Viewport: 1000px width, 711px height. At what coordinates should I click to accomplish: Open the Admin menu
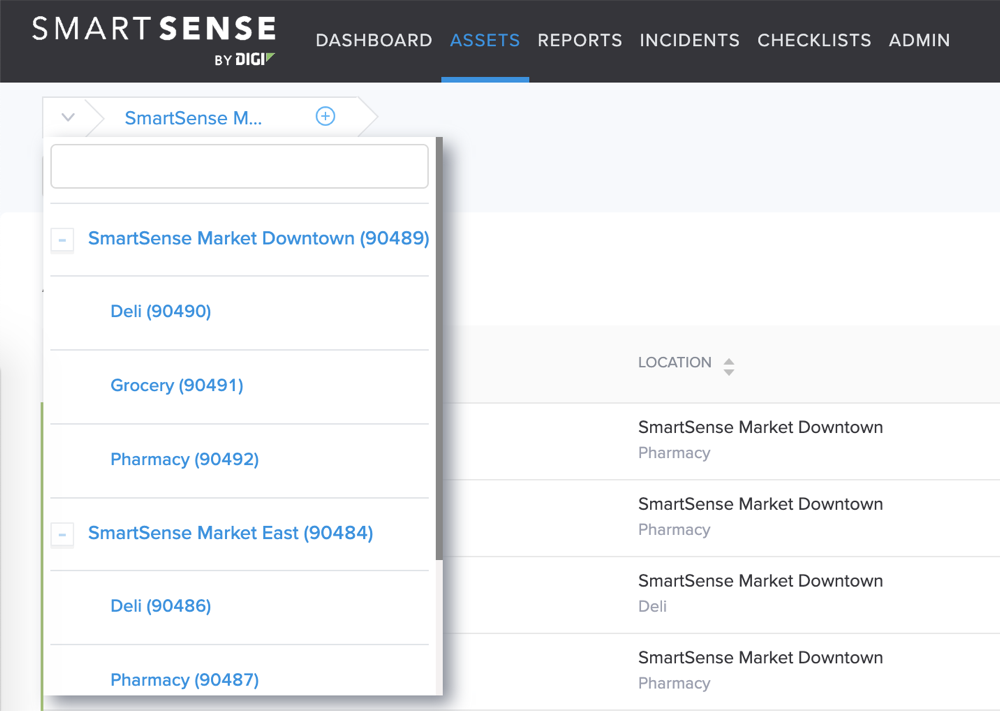919,40
